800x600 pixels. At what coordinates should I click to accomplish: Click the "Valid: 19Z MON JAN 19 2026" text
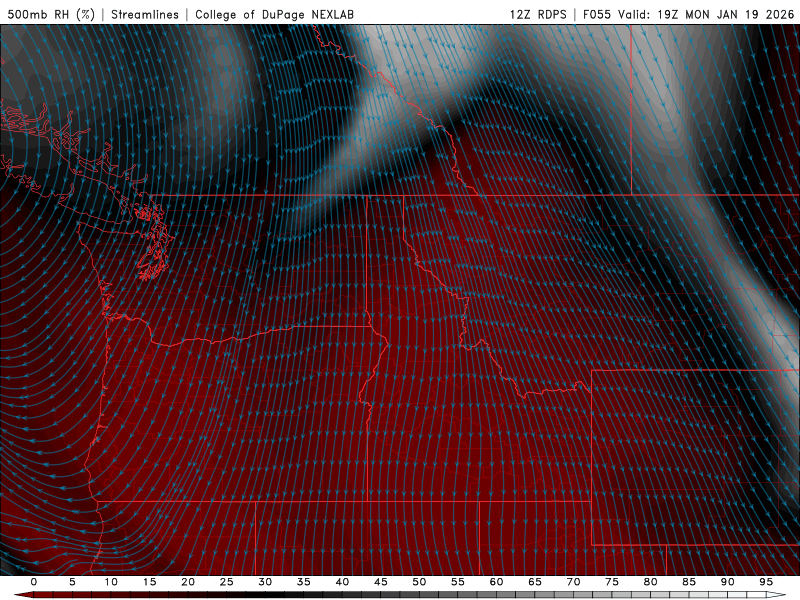tap(707, 14)
